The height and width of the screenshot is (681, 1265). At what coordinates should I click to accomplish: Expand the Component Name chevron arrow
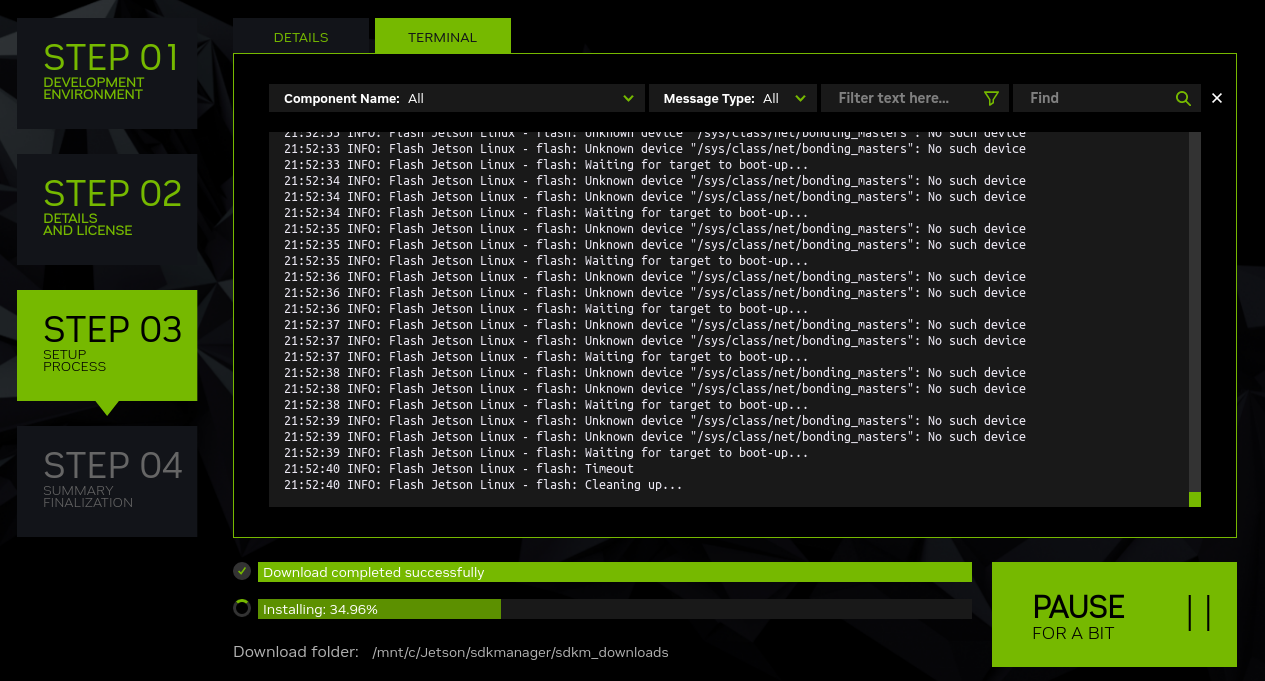629,98
